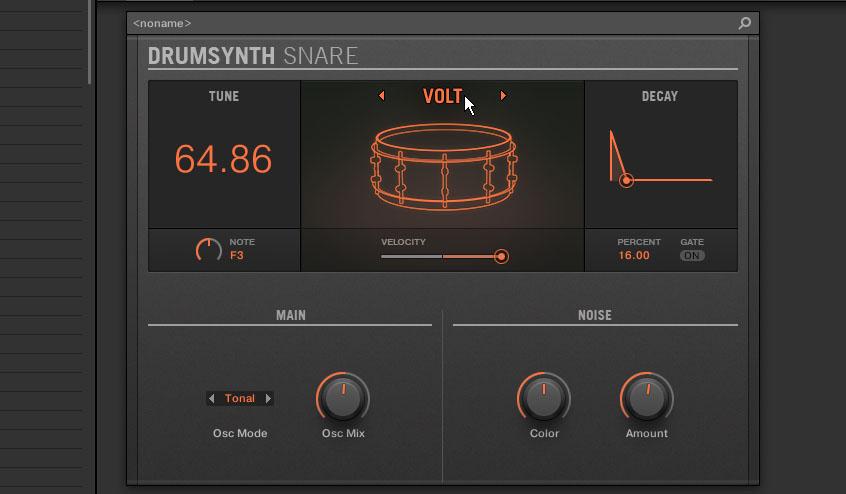
Task: Switch Osc Mode to next option
Action: click(x=268, y=399)
